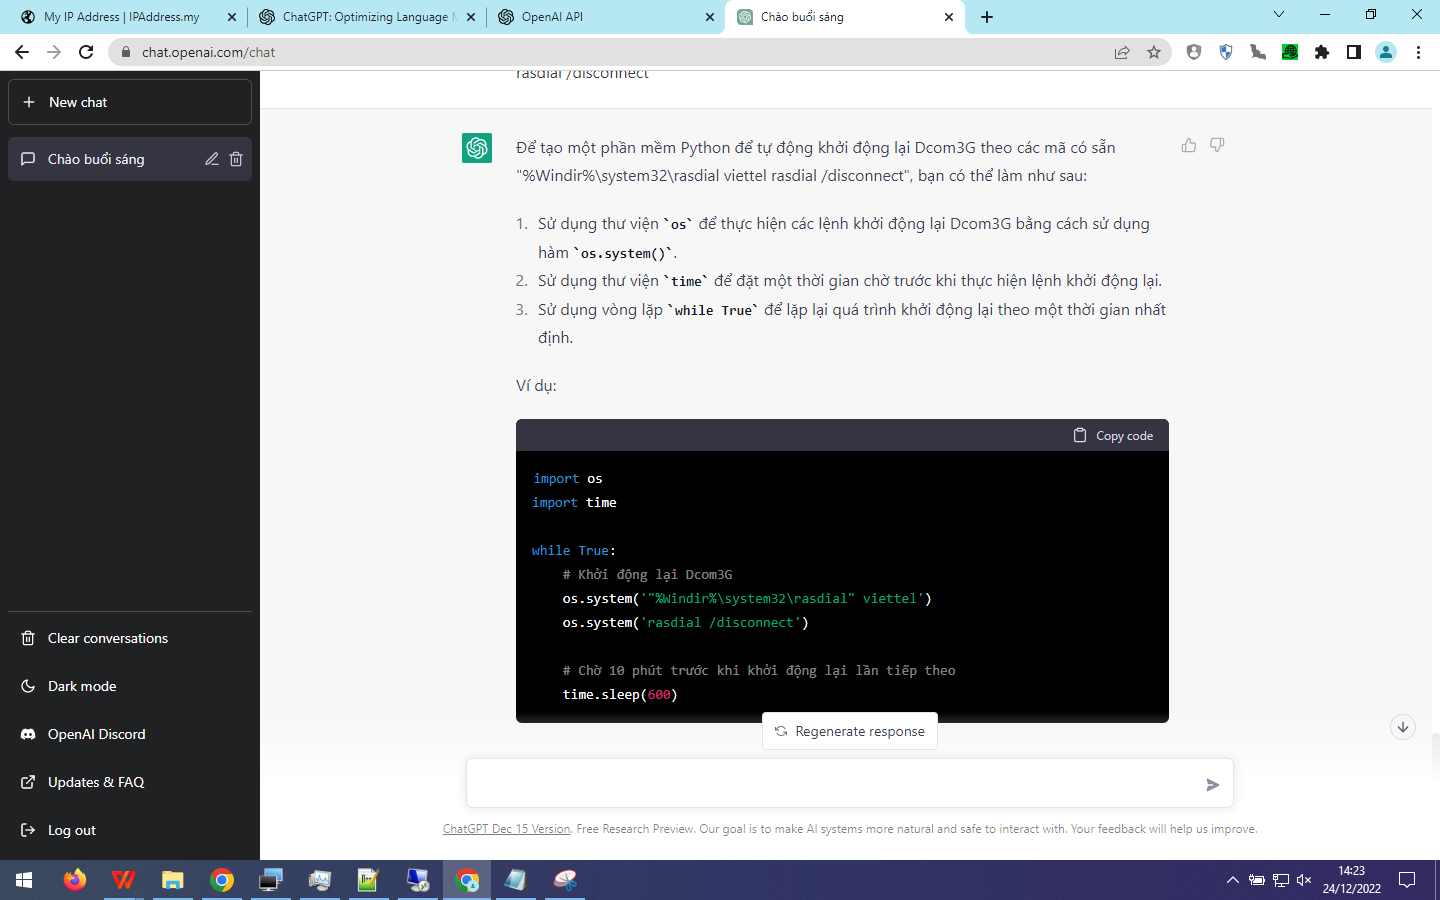Click scroll-to-bottom arrow button
The width and height of the screenshot is (1440, 900).
tap(1402, 727)
